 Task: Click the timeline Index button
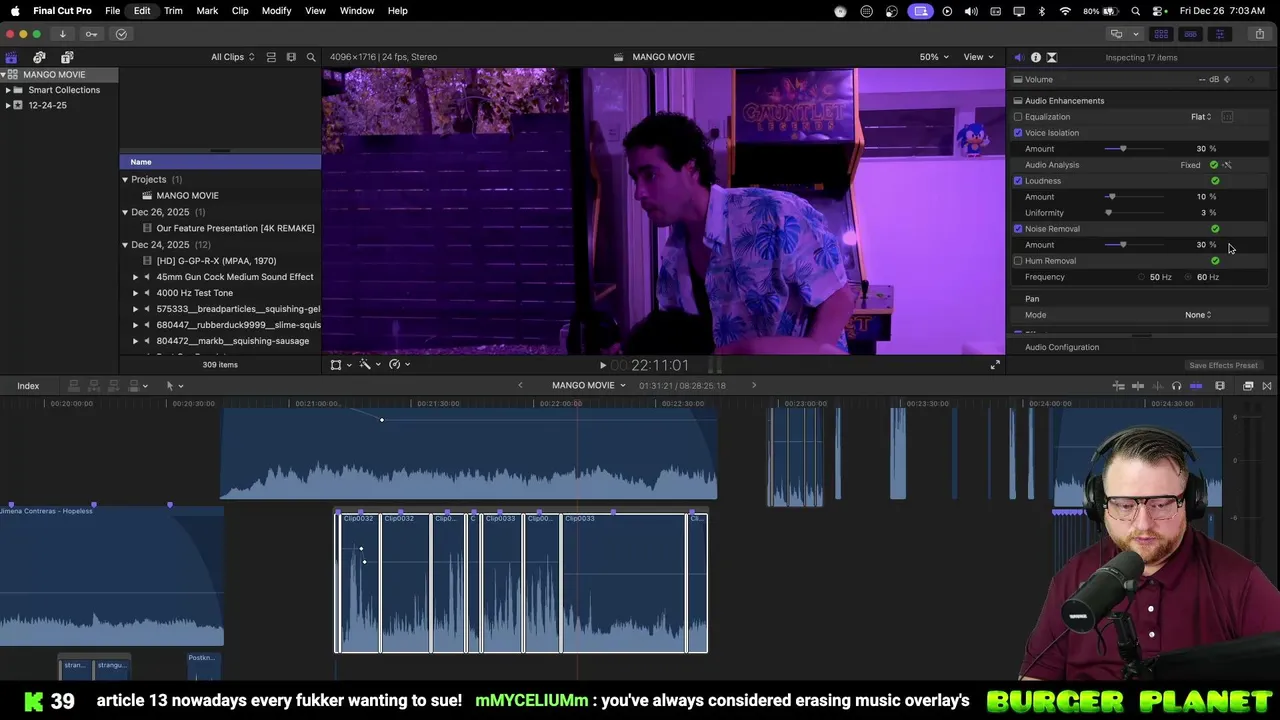click(x=28, y=386)
